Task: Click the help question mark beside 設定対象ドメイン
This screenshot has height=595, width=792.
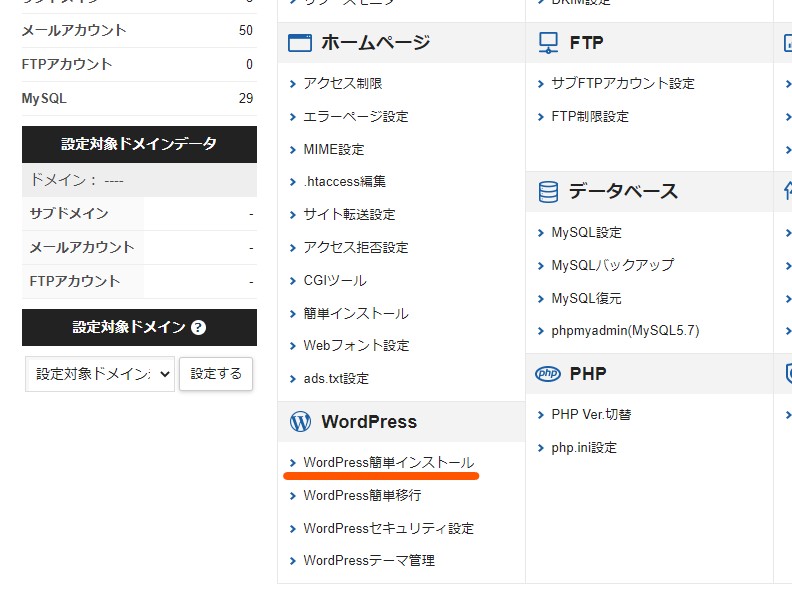Action: click(x=199, y=328)
